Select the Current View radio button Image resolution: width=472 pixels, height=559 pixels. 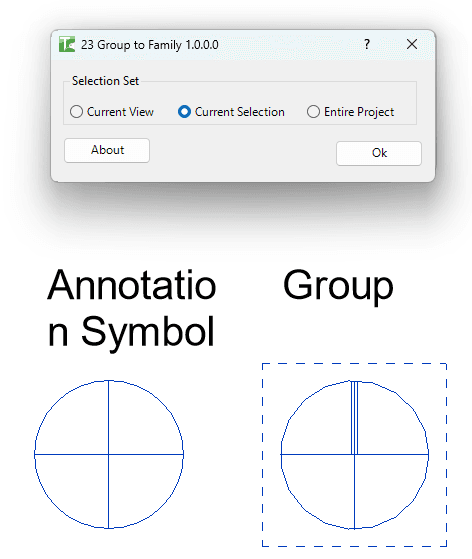(x=76, y=112)
